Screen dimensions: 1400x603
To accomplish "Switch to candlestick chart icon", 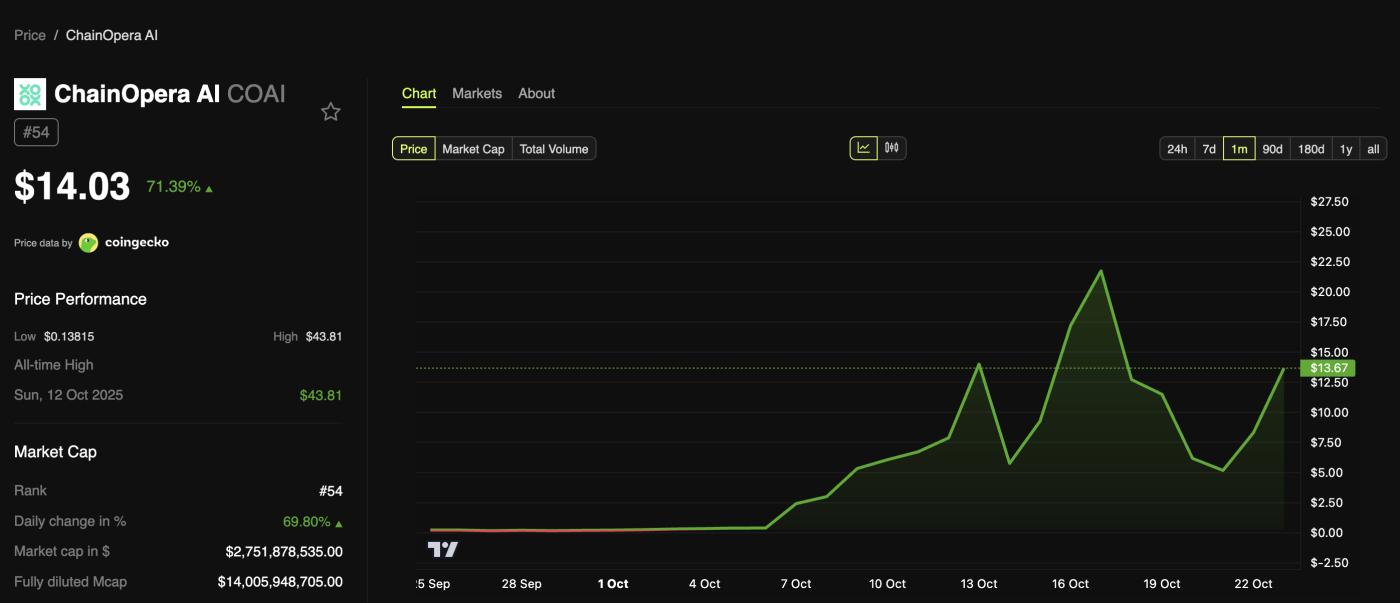I will click(x=892, y=149).
